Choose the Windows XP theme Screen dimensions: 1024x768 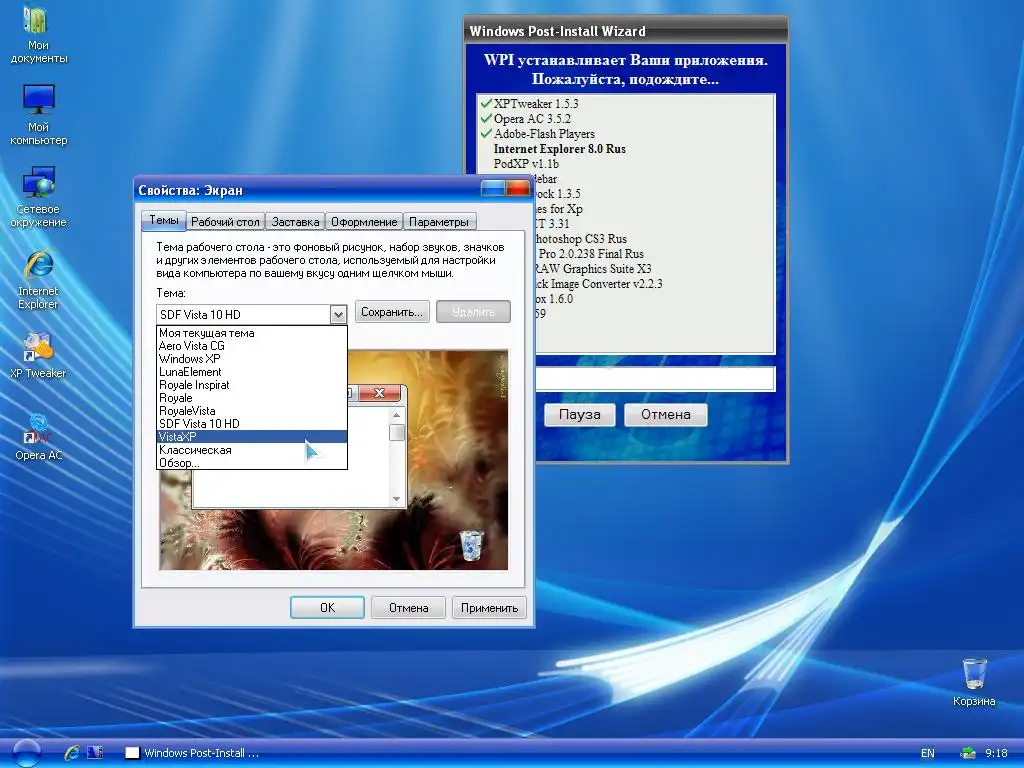pyautogui.click(x=252, y=359)
